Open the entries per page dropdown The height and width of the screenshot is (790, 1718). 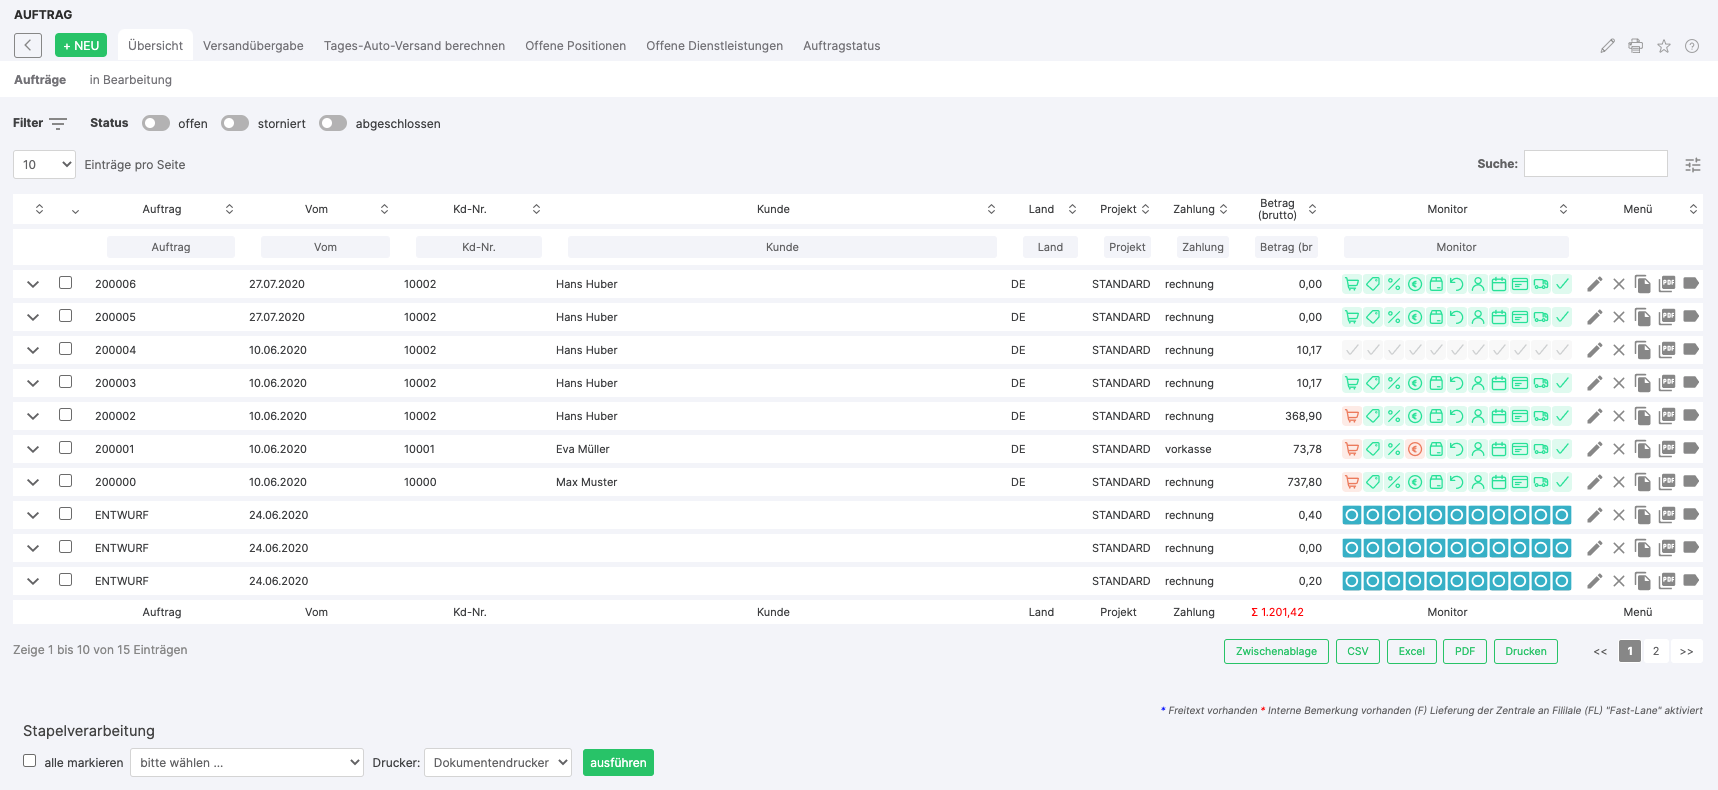44,164
